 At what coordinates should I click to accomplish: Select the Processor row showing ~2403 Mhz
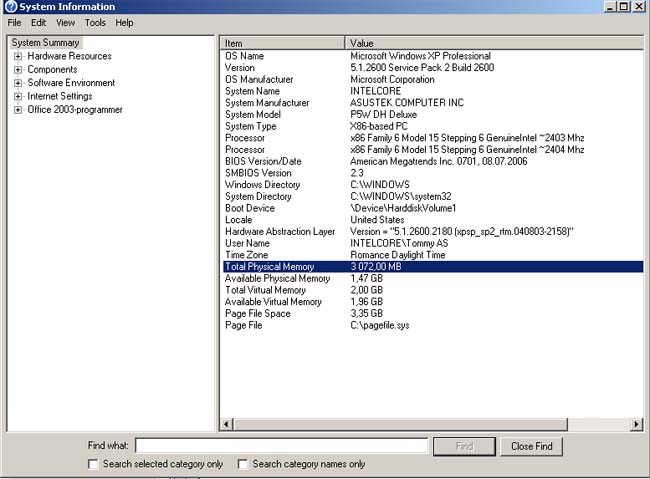(433, 138)
